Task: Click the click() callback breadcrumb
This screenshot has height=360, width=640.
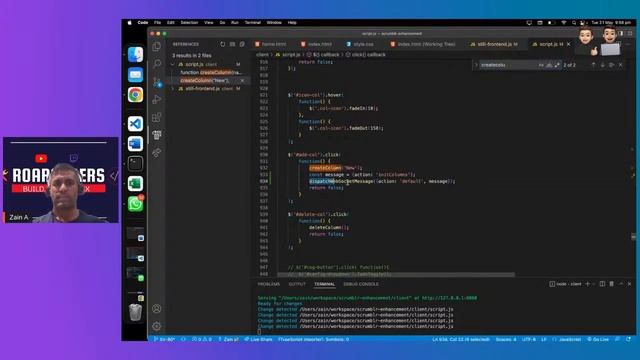Action: (366, 55)
